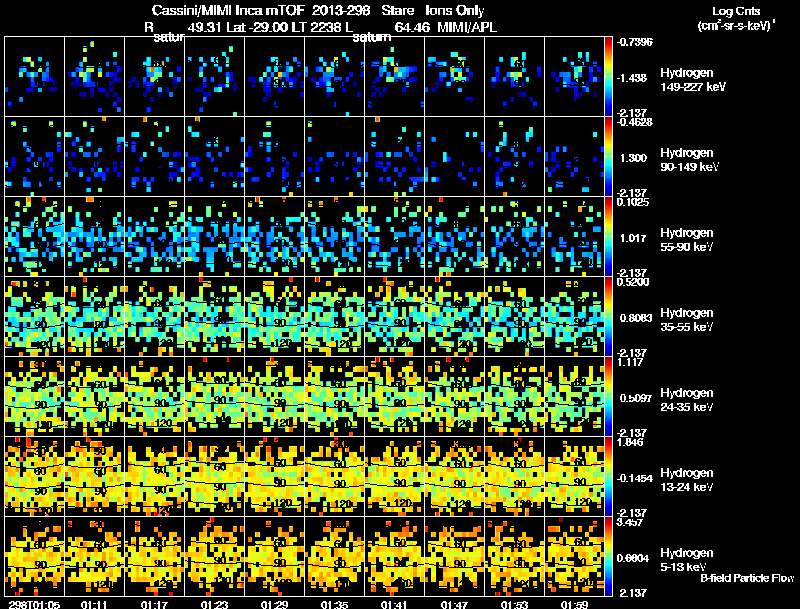Click the 01:17 time axis label
The width and height of the screenshot is (800, 609).
pyautogui.click(x=154, y=604)
